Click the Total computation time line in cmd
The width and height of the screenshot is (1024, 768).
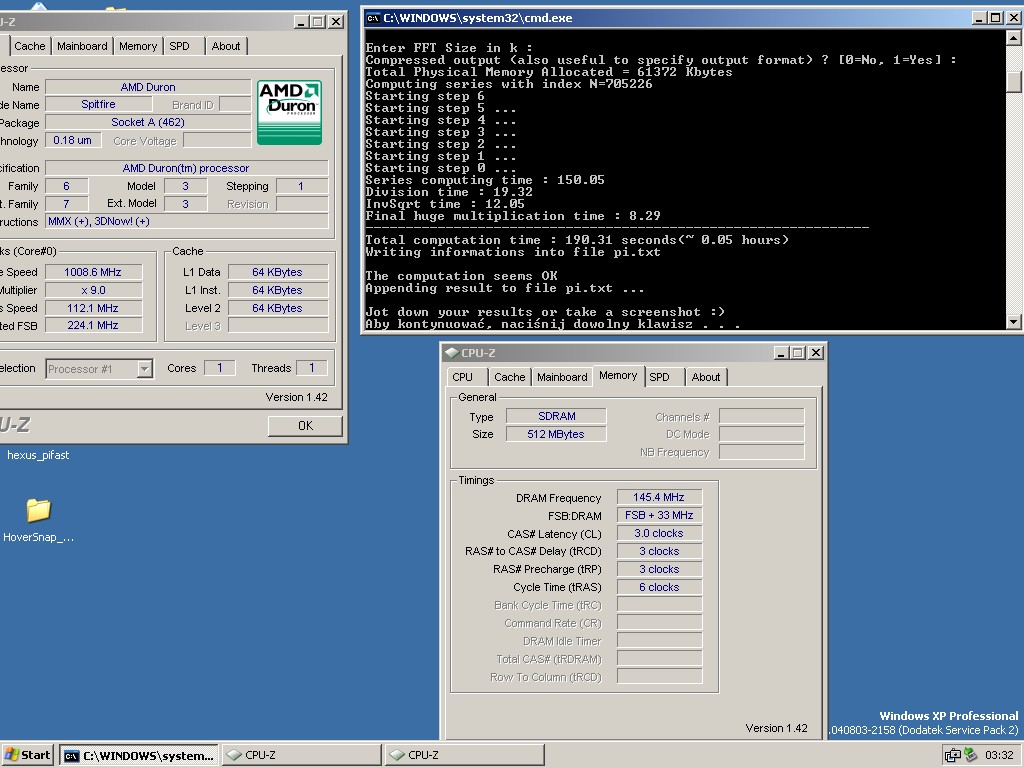pyautogui.click(x=577, y=240)
